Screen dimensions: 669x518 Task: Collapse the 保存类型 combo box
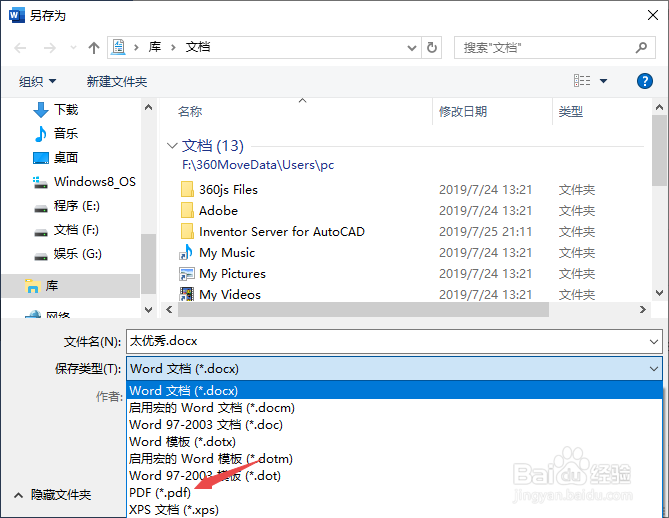click(654, 368)
